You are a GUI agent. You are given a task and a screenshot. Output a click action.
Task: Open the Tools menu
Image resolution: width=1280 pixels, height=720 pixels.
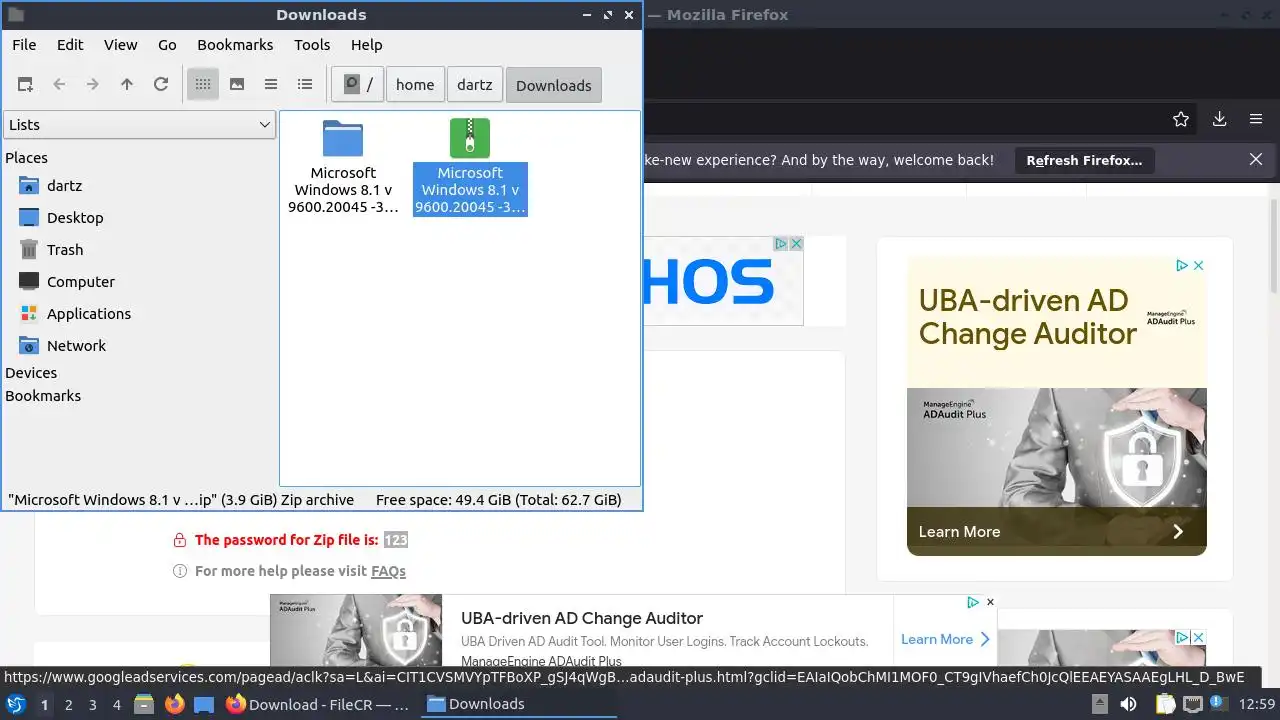tap(312, 45)
